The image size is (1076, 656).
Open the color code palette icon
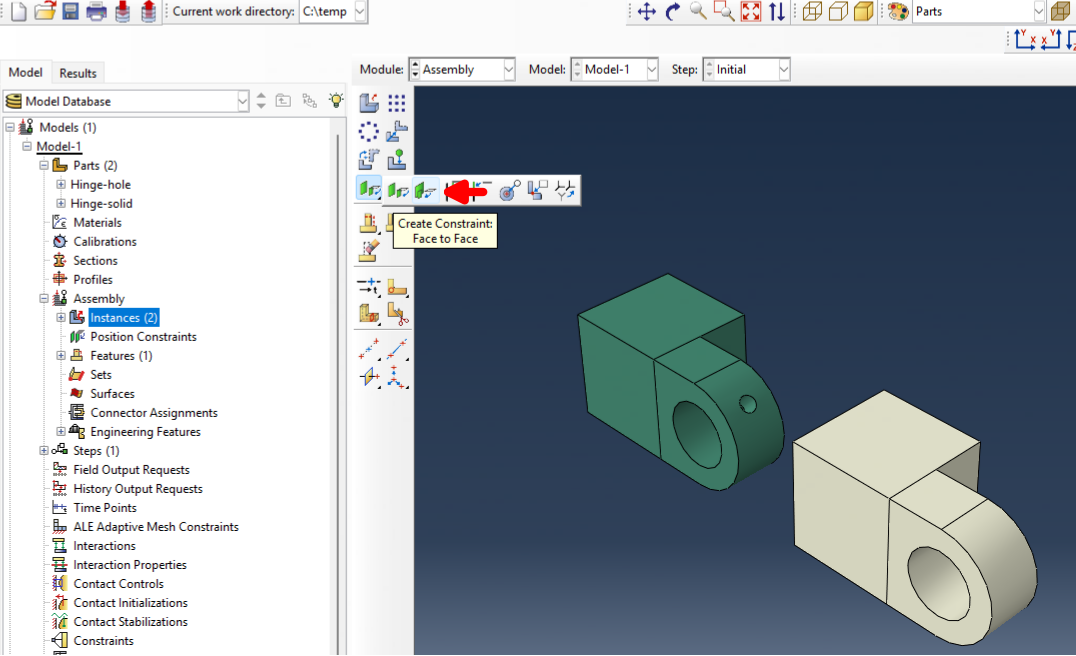tap(898, 12)
